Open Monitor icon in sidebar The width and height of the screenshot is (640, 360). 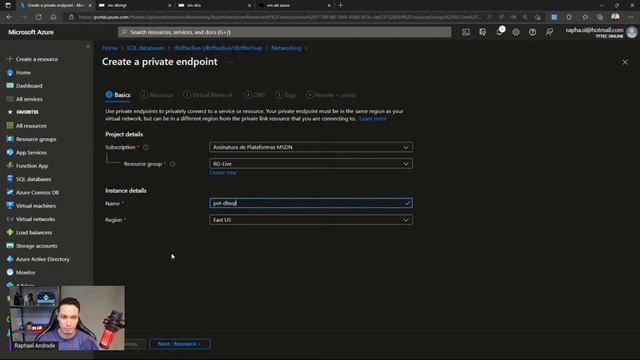10,272
